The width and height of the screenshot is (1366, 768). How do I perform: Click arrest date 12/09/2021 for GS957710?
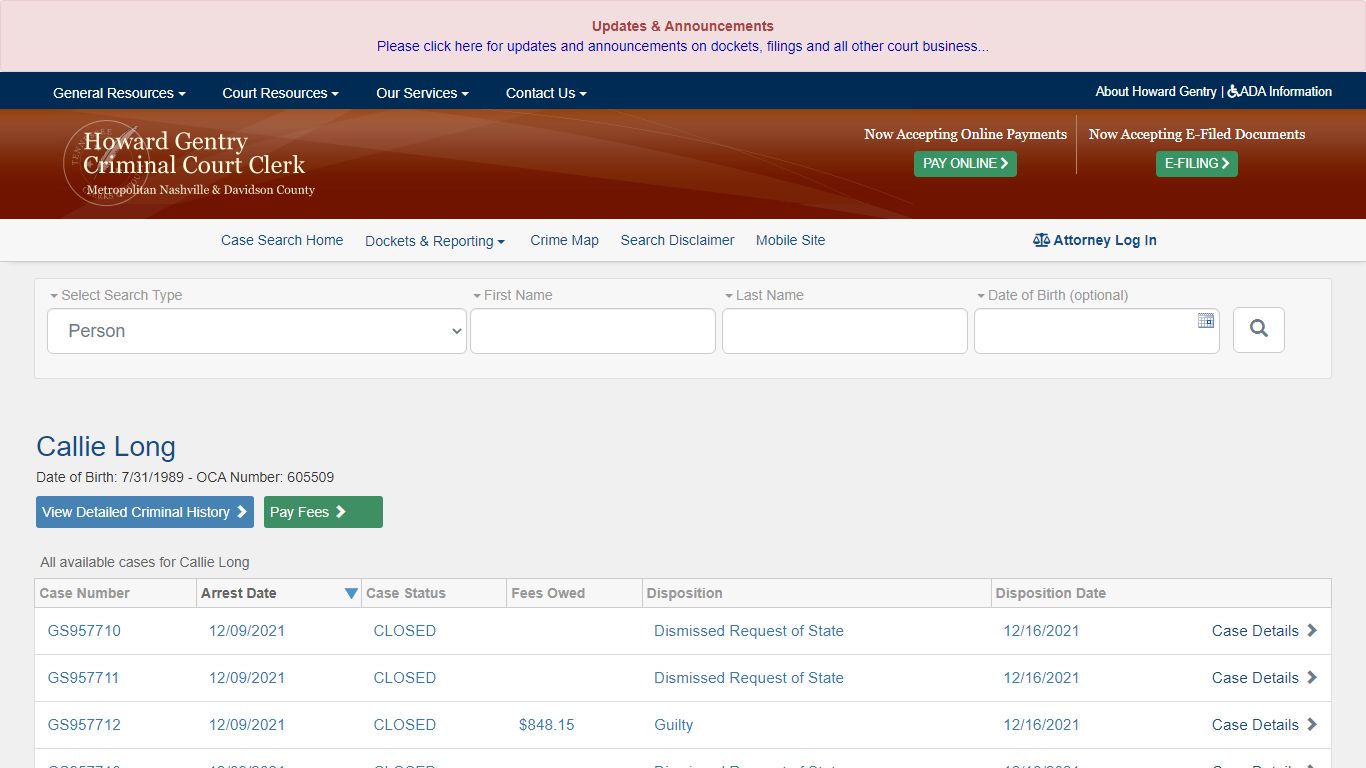coord(247,631)
